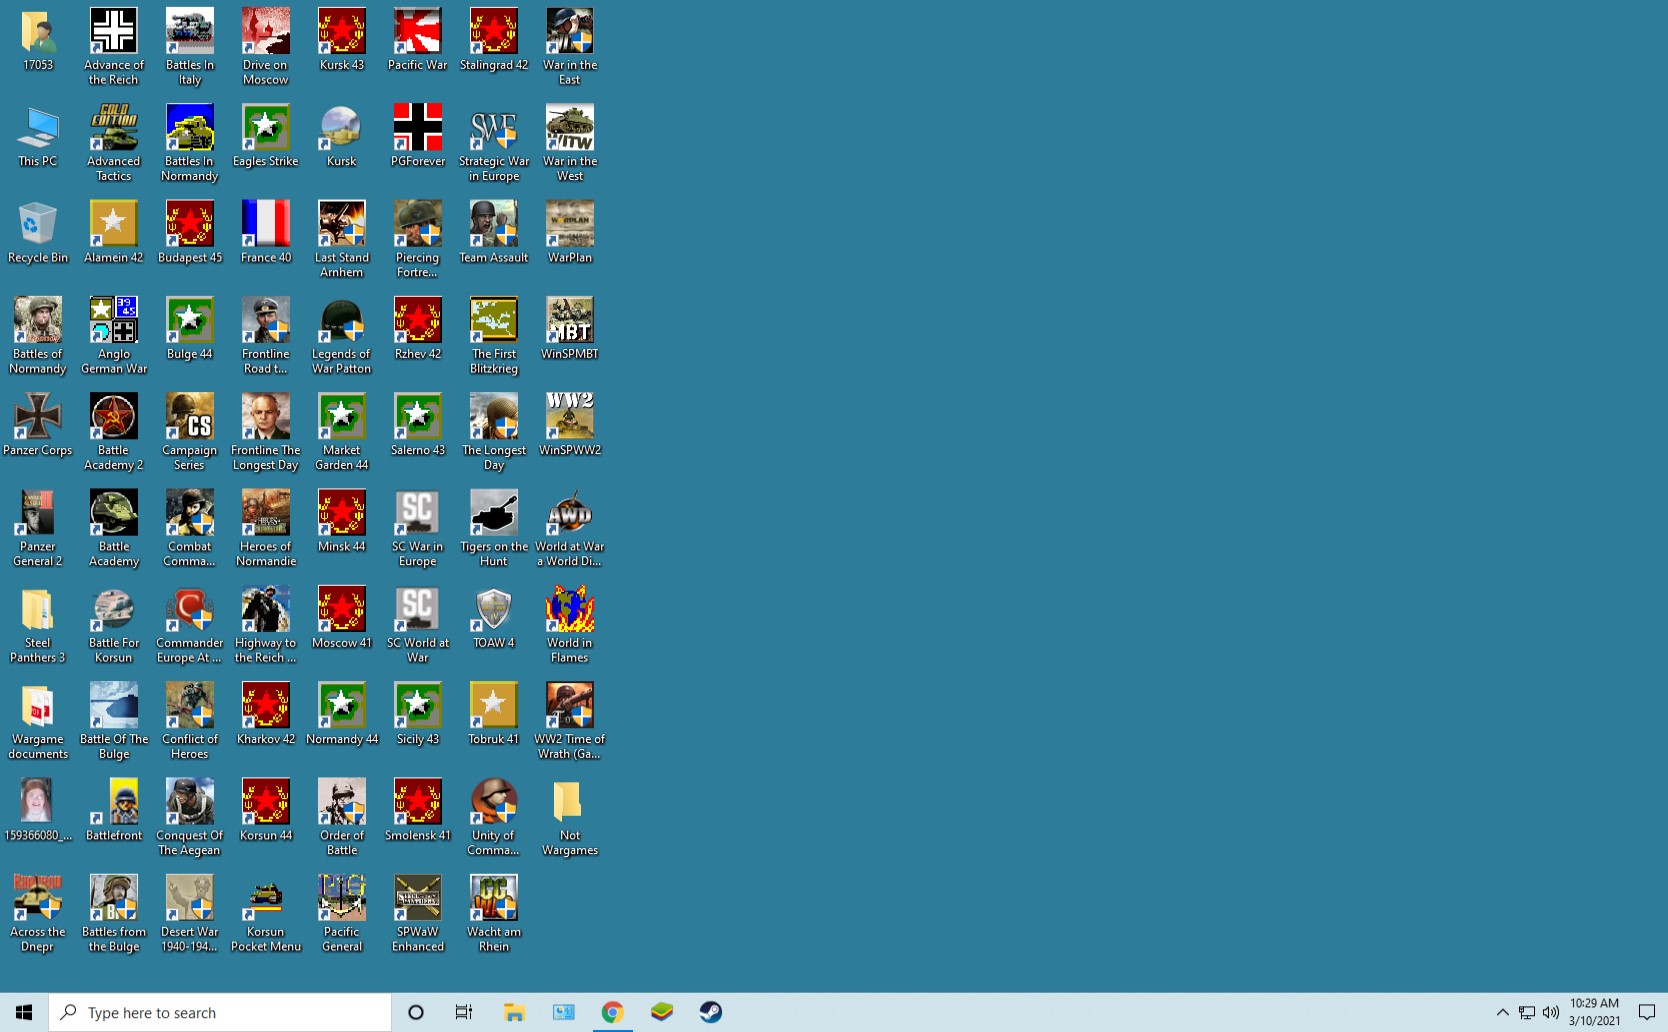Open the Advance of the Reich shortcut
The width and height of the screenshot is (1668, 1032).
(x=114, y=32)
